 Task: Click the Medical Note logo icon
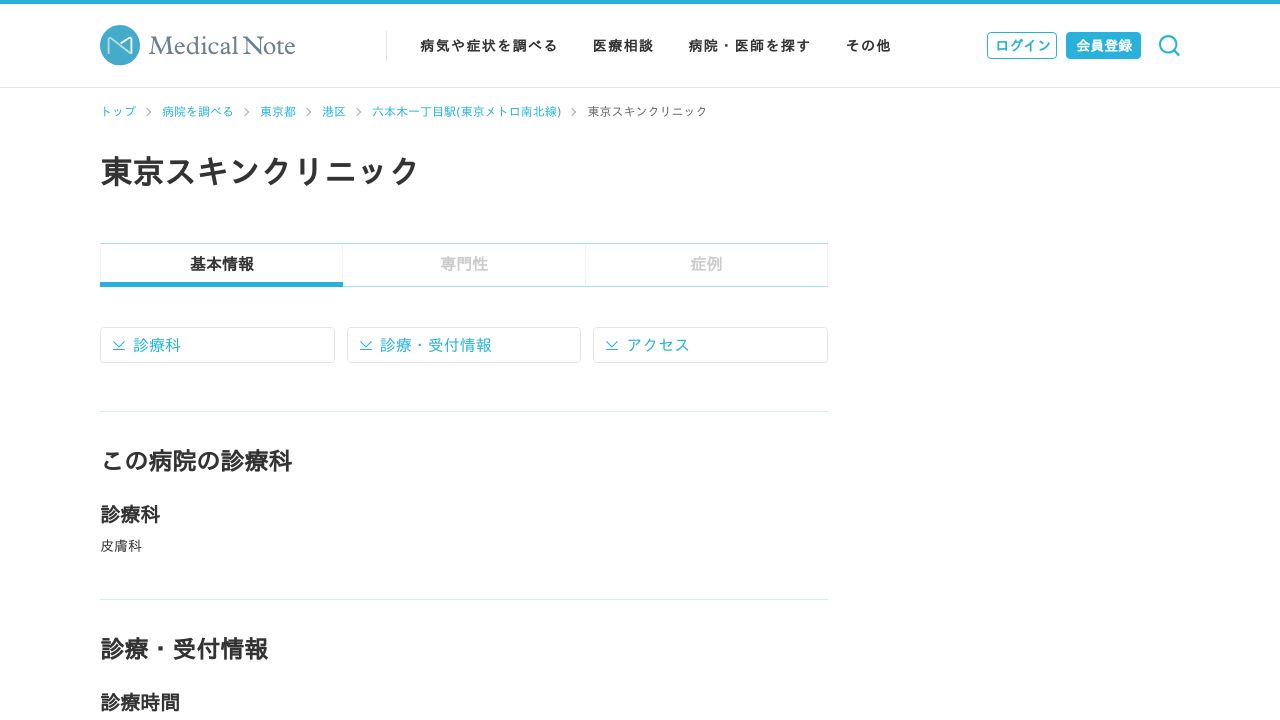[x=118, y=45]
